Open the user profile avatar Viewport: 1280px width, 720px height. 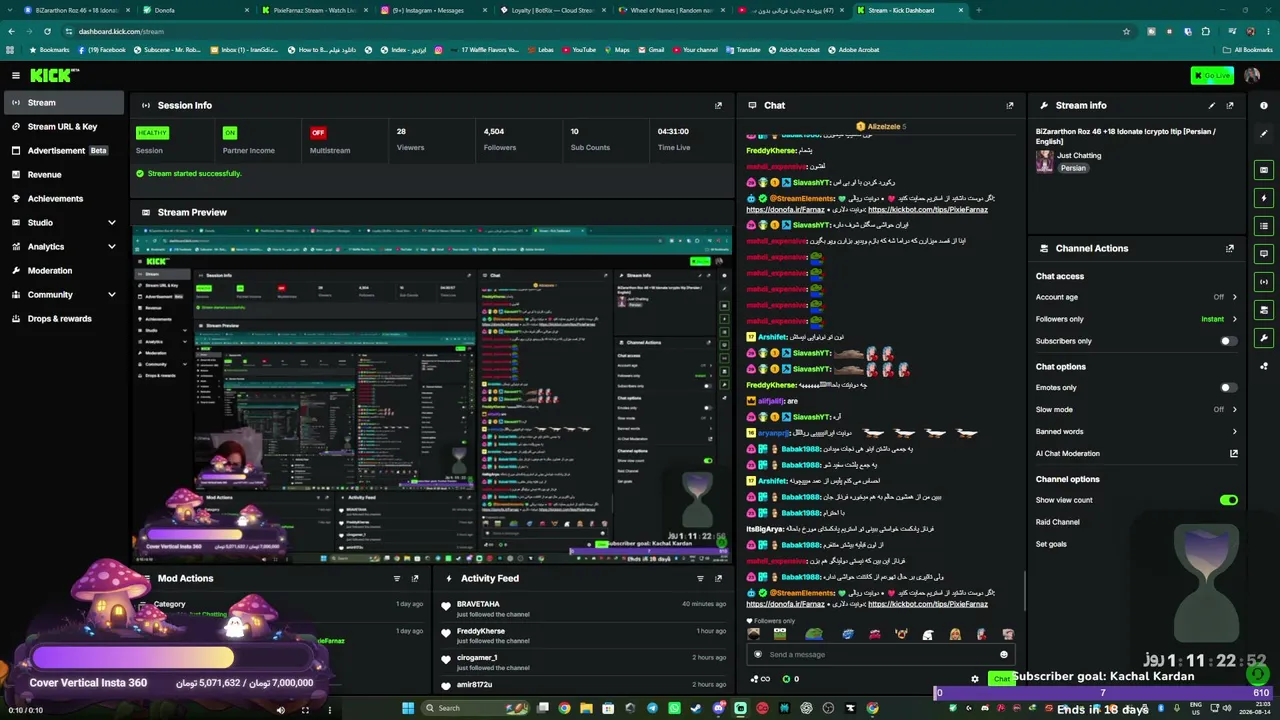(x=1252, y=75)
